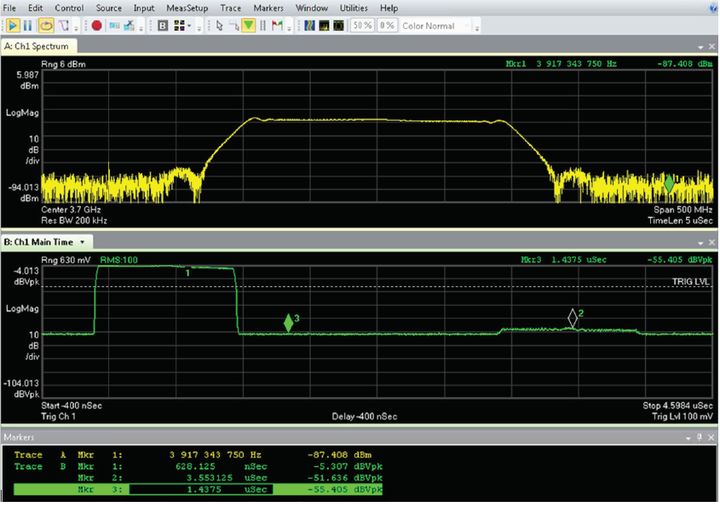Click the green Run/play measurement icon
This screenshot has height=507, width=720.
tap(13, 25)
